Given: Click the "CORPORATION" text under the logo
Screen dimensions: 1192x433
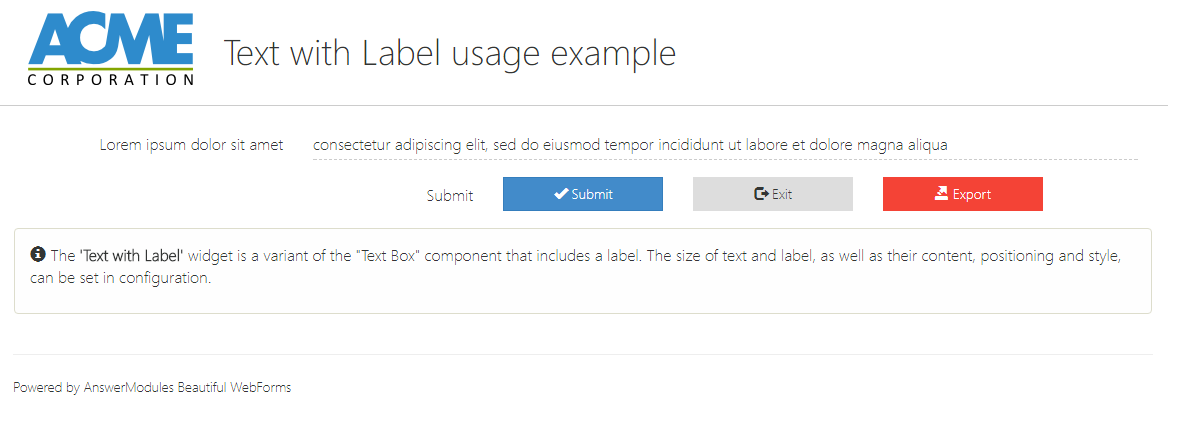Looking at the screenshot, I should pos(111,80).
